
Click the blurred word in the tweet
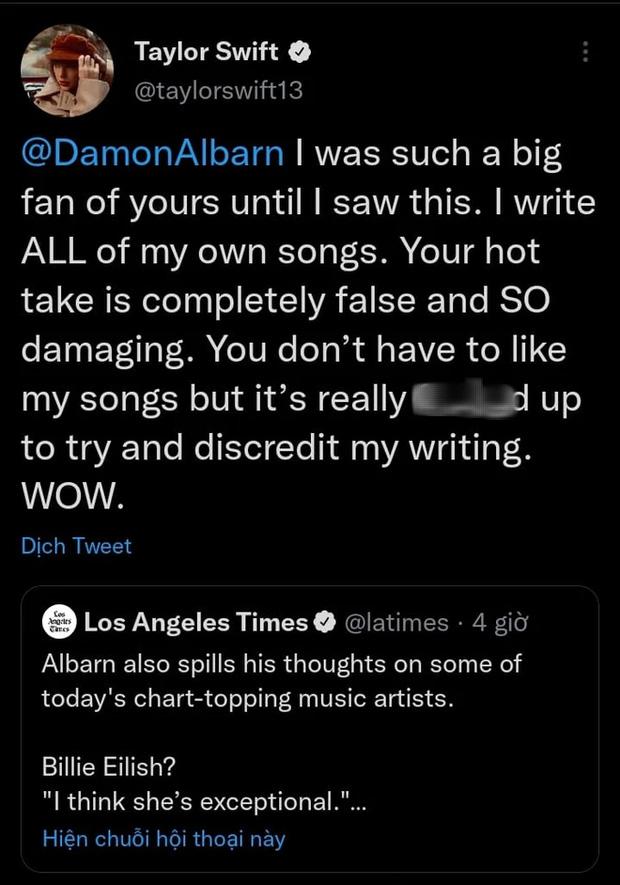[x=460, y=401]
